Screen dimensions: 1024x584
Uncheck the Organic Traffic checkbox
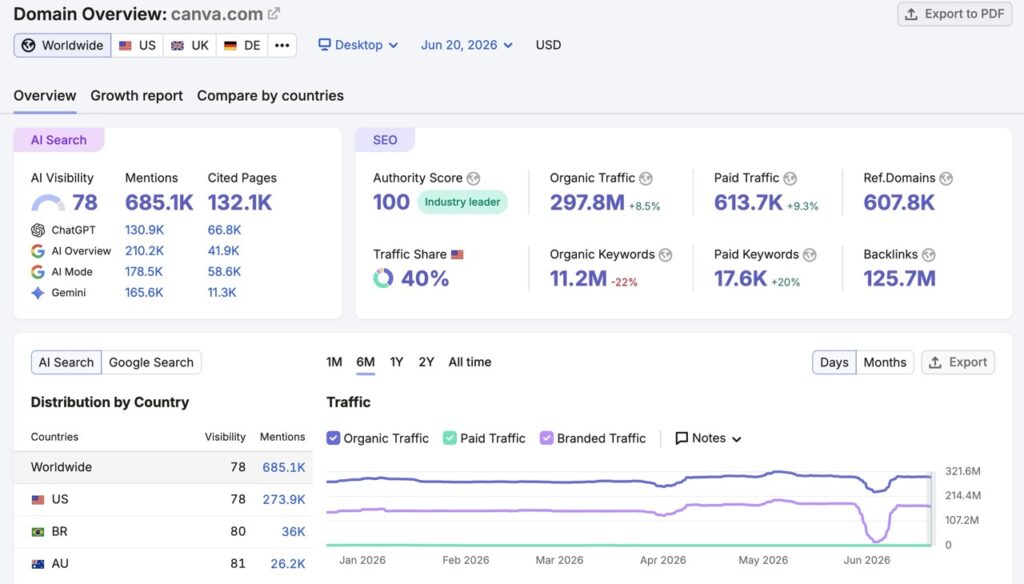tap(333, 438)
